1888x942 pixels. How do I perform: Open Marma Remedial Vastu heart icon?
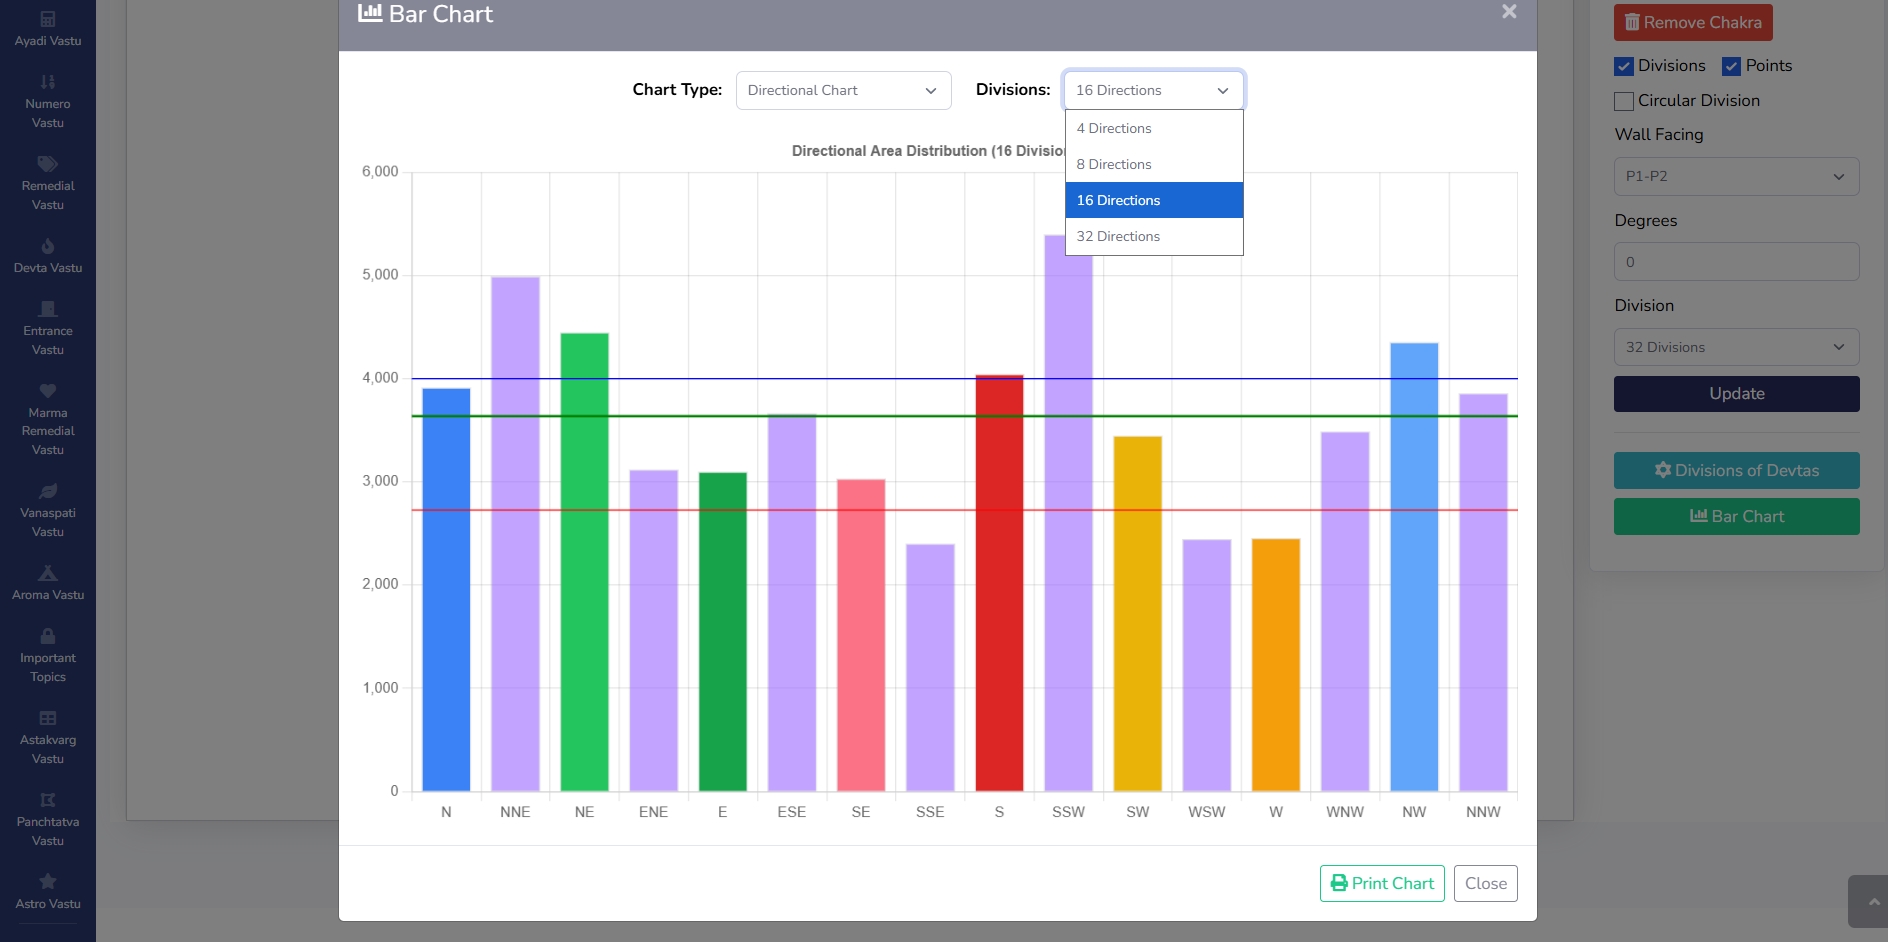tap(48, 391)
